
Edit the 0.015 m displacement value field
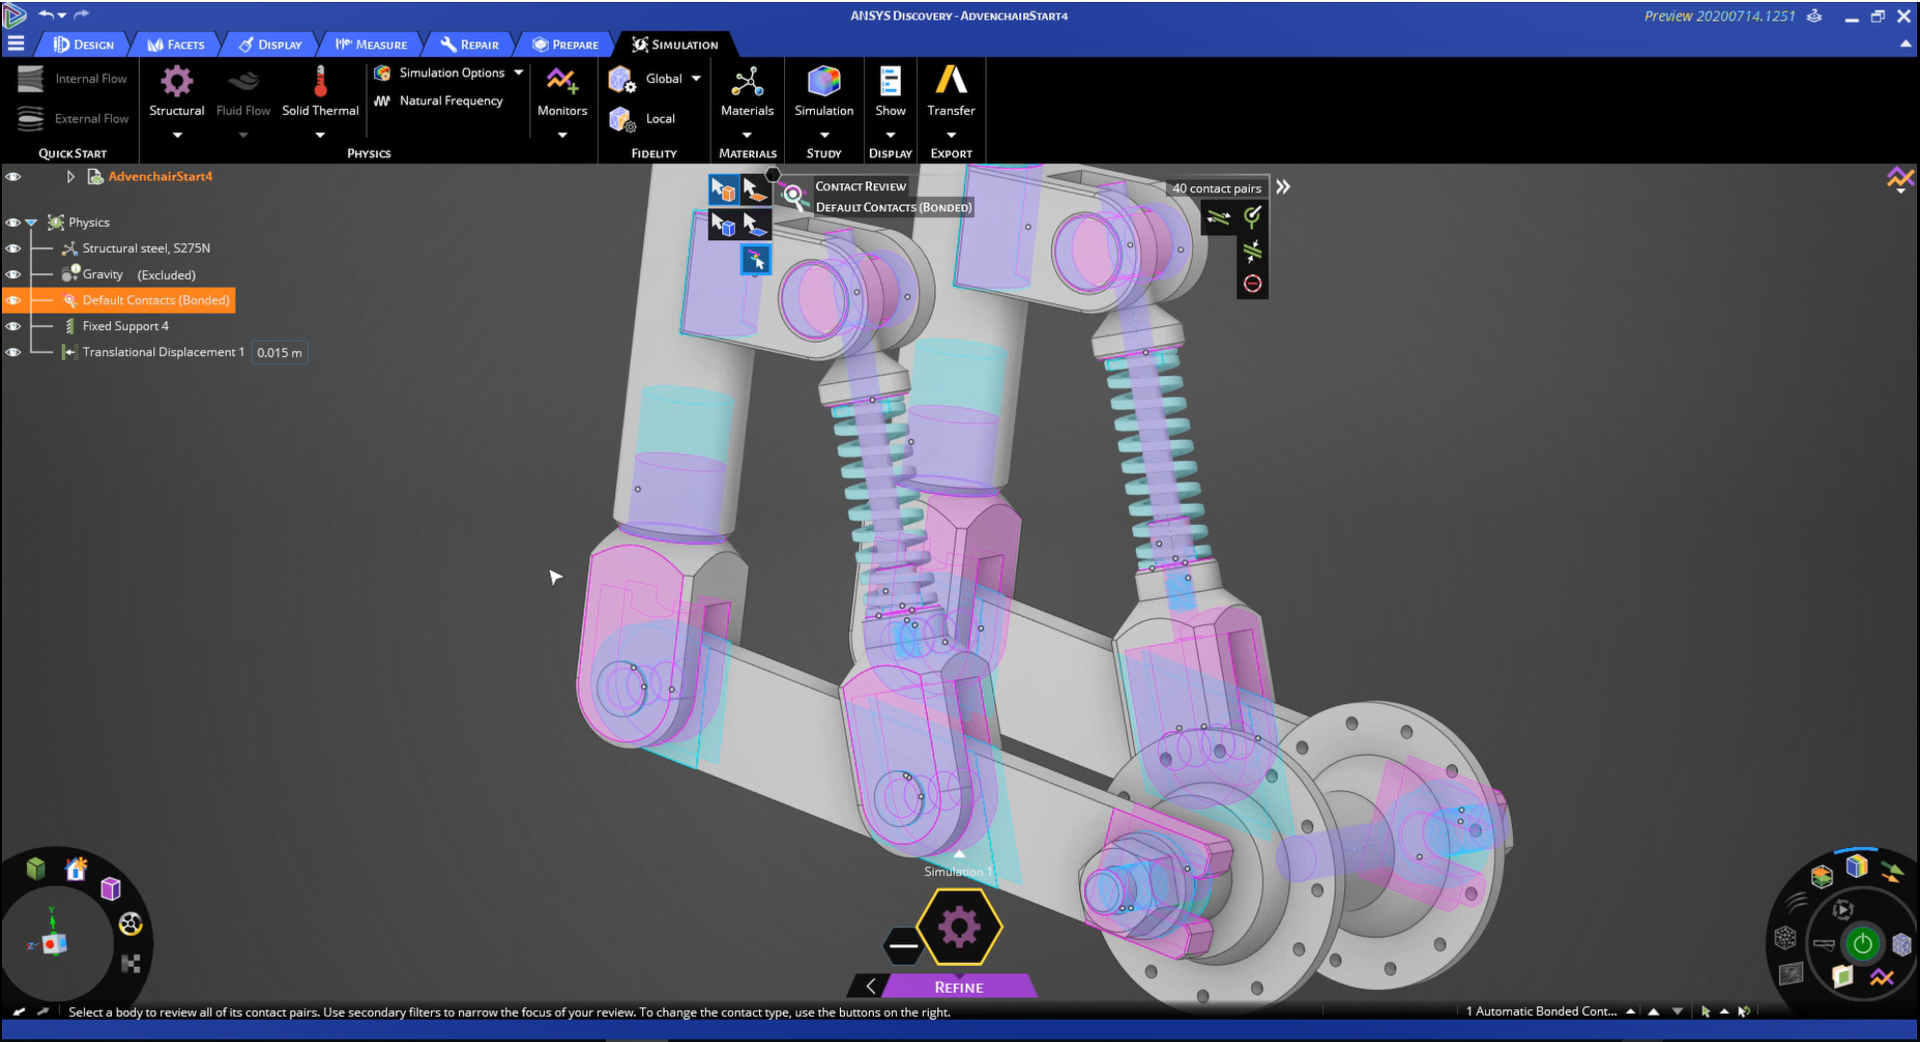[279, 352]
